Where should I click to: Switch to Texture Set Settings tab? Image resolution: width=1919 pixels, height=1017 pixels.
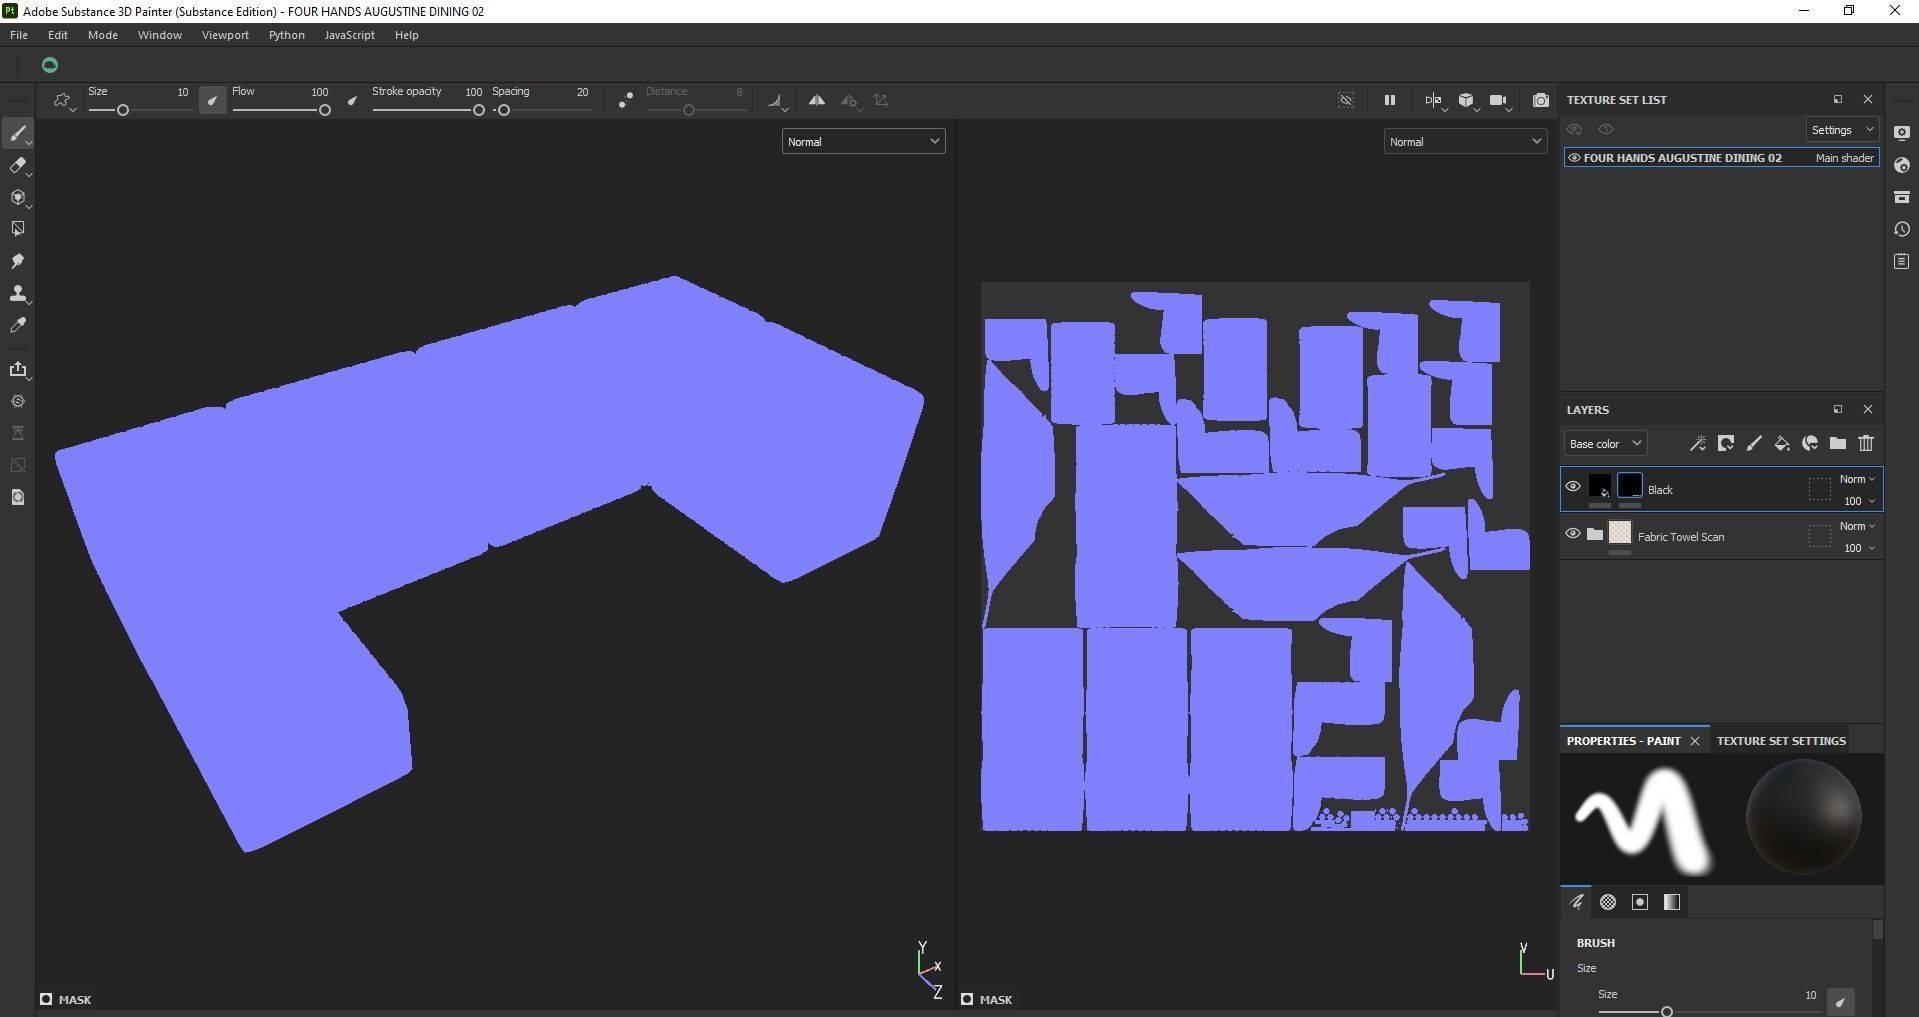pyautogui.click(x=1781, y=741)
